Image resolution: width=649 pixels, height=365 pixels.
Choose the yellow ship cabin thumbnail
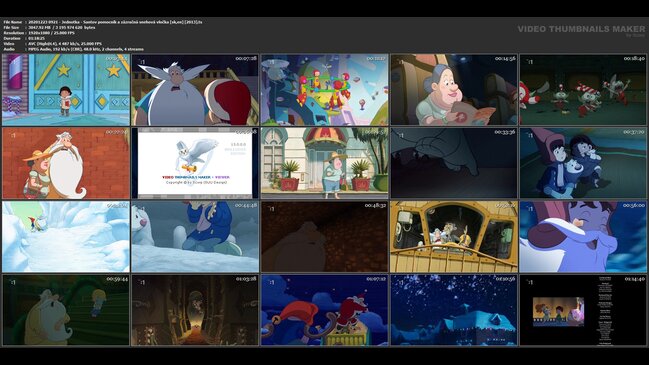tap(454, 237)
